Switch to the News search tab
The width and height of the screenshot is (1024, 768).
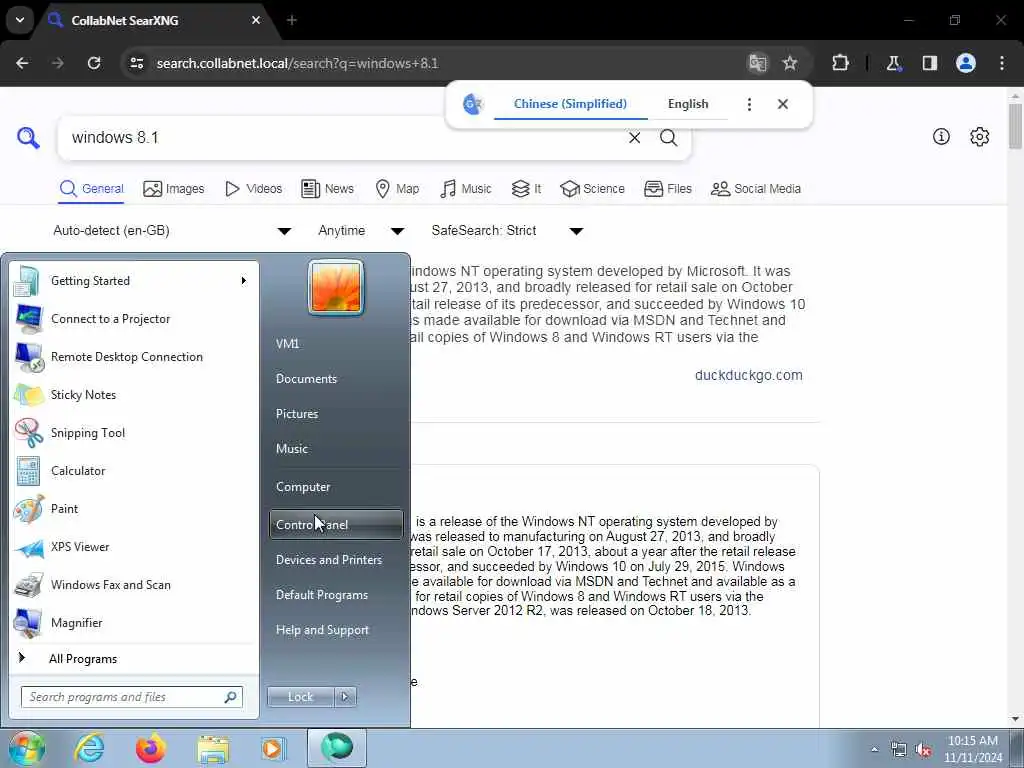[328, 189]
